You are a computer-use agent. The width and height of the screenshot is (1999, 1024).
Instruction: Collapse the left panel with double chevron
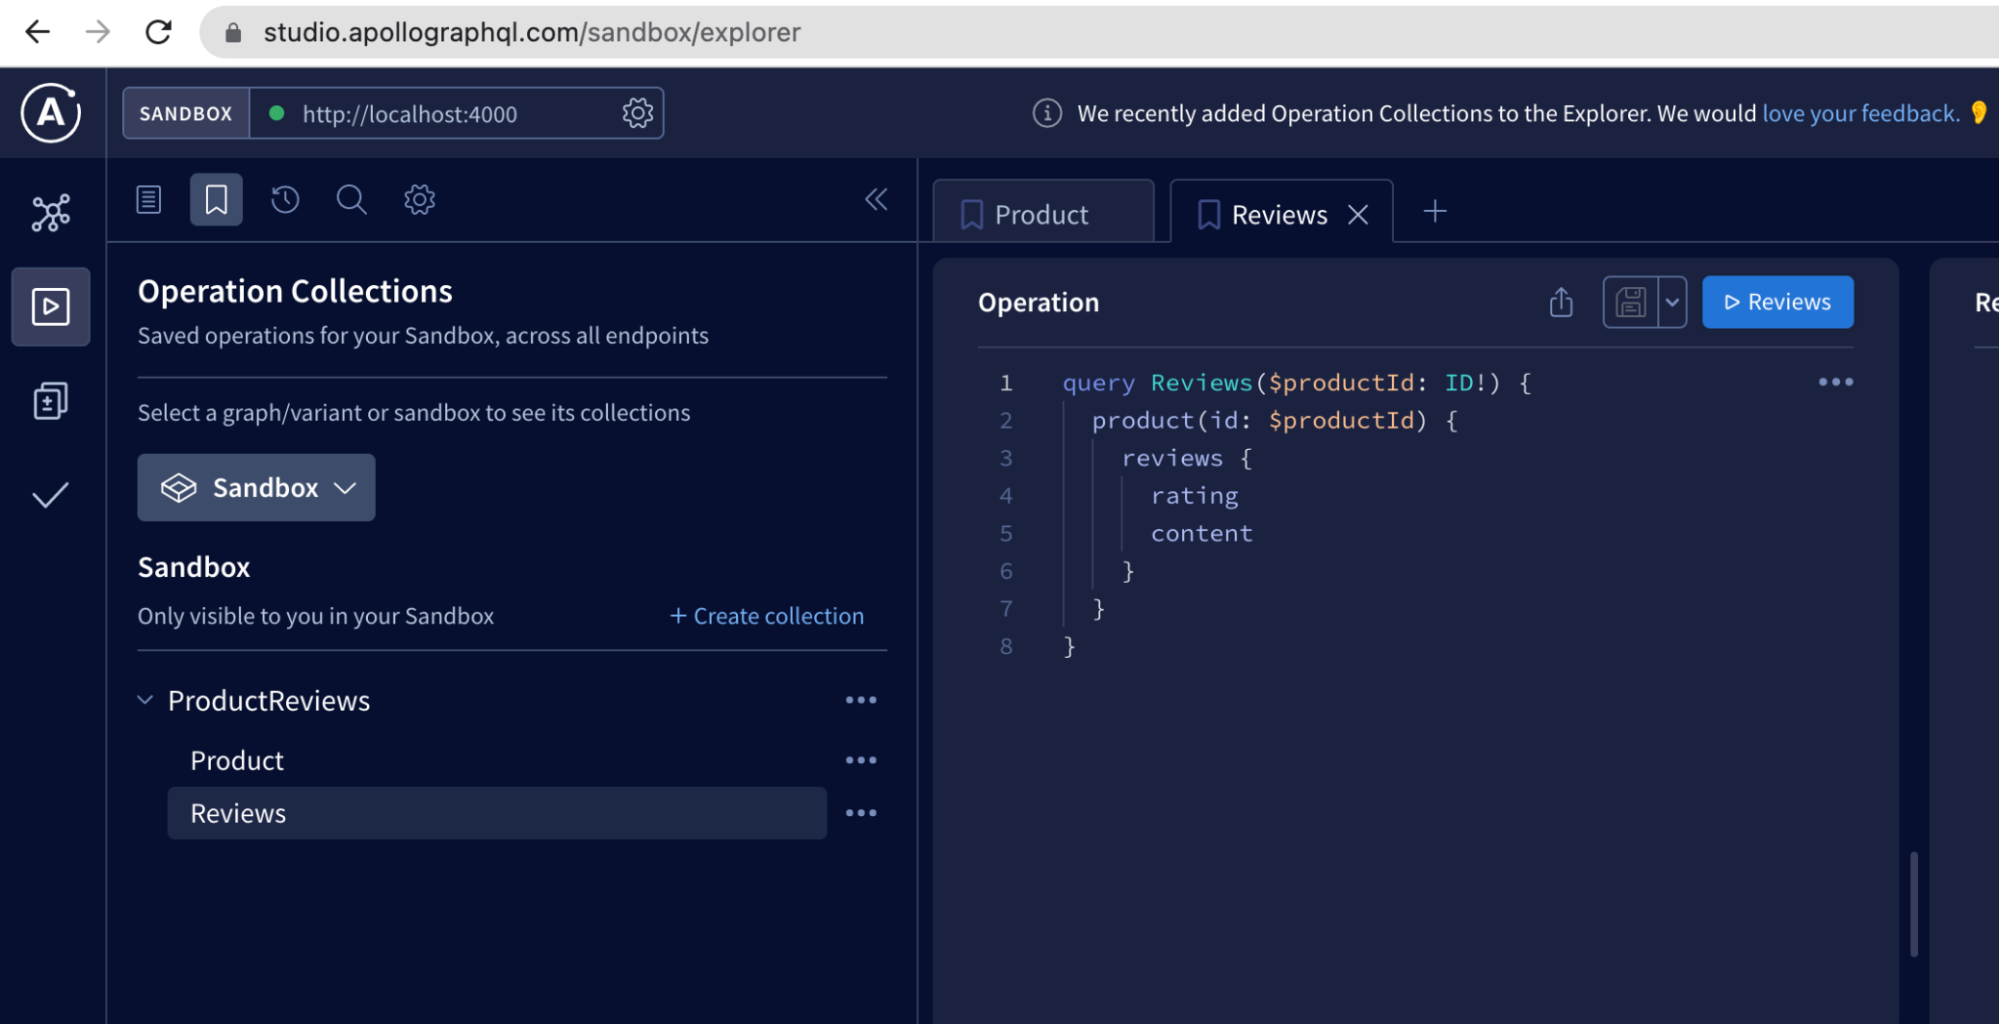click(876, 199)
